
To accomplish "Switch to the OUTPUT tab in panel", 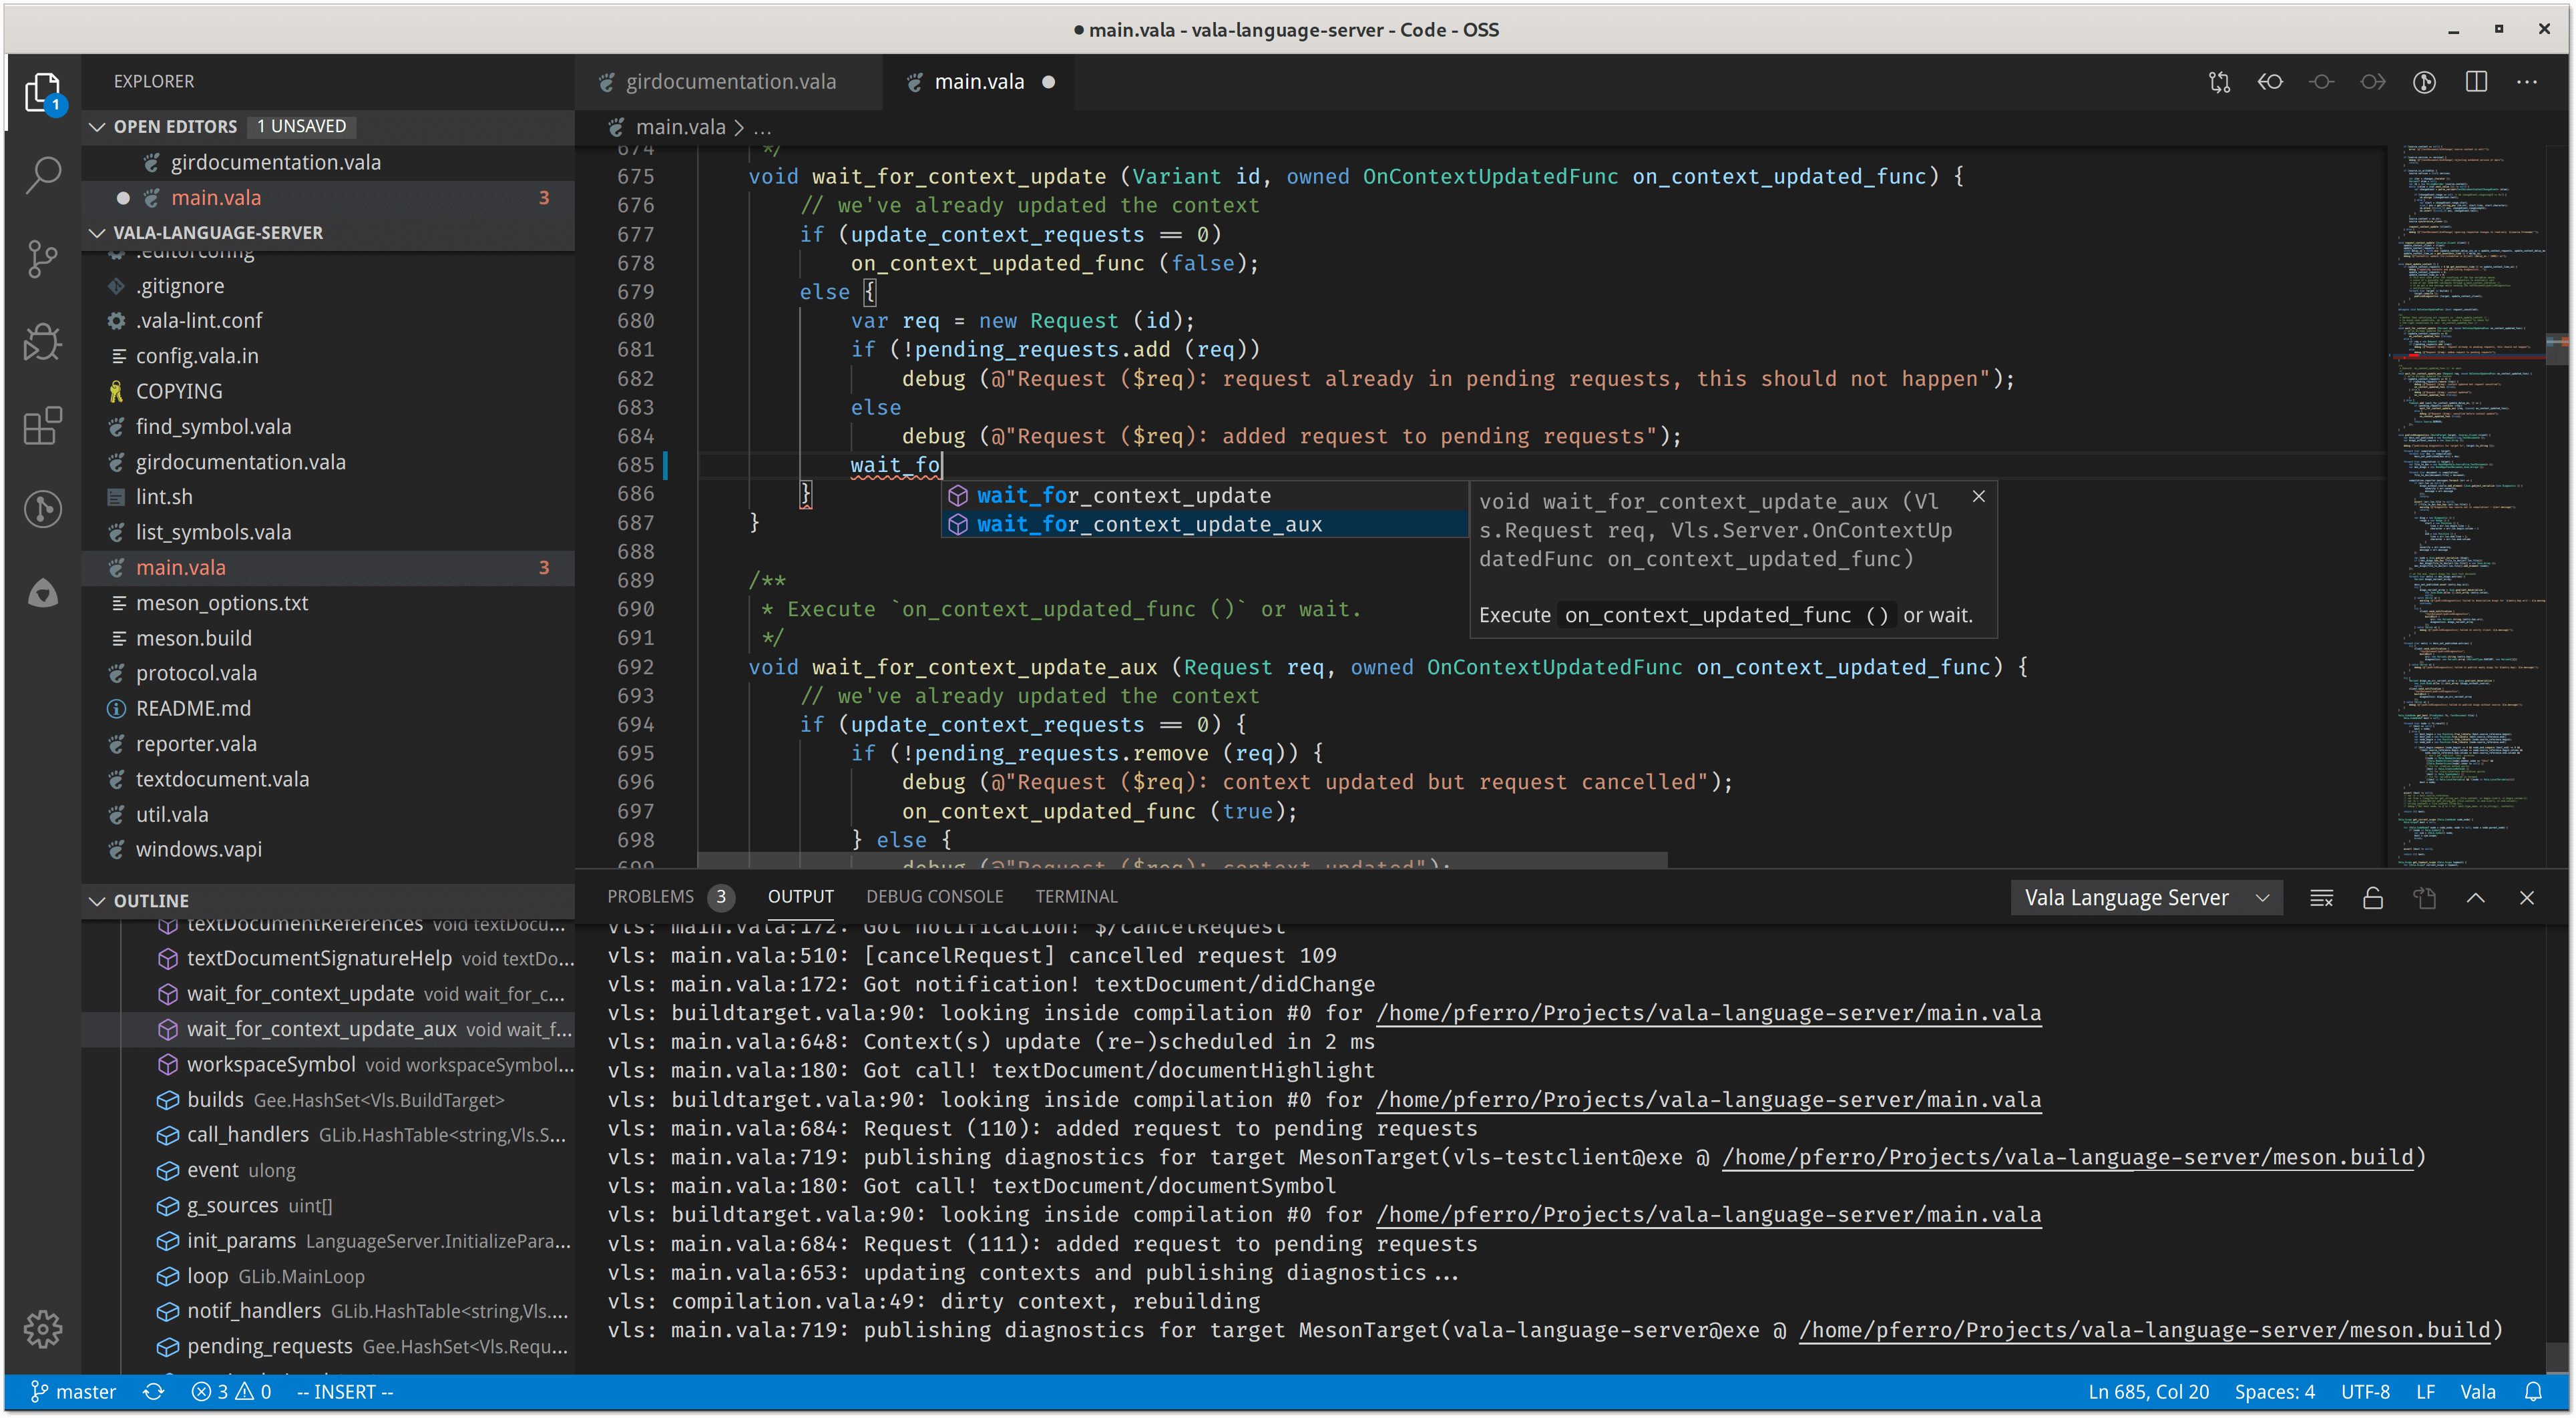I will coord(797,896).
